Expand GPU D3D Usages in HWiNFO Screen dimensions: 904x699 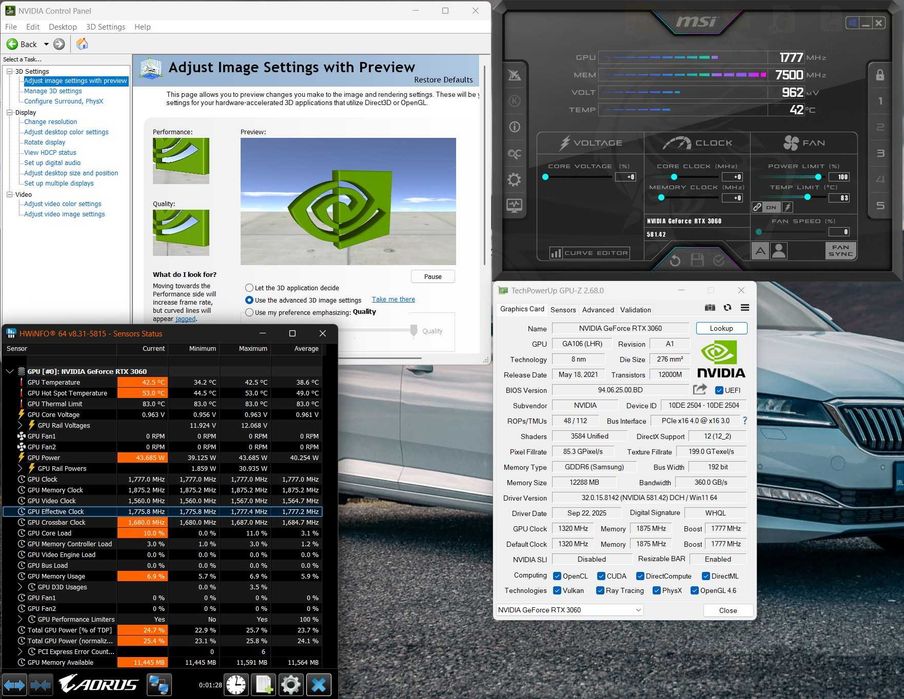coord(21,587)
